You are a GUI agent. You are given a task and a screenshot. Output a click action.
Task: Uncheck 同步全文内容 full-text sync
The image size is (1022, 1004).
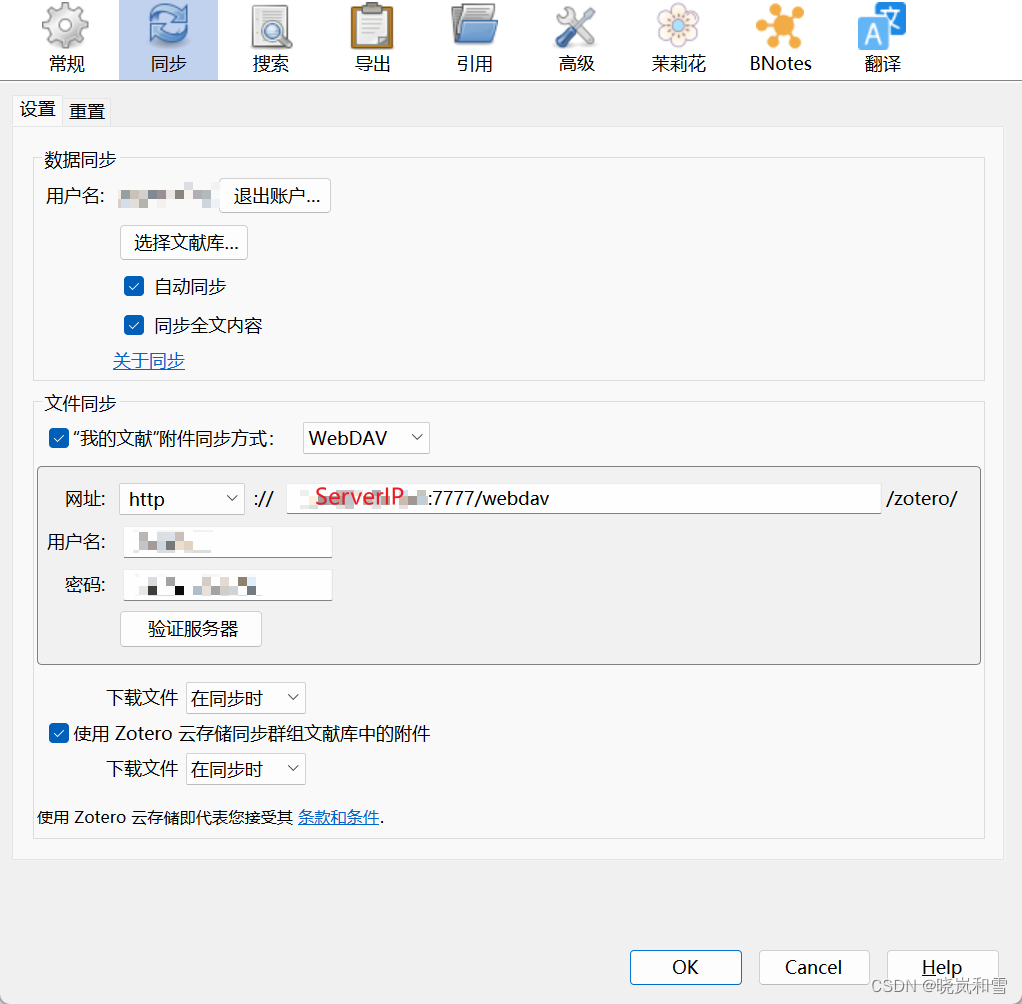pos(134,324)
